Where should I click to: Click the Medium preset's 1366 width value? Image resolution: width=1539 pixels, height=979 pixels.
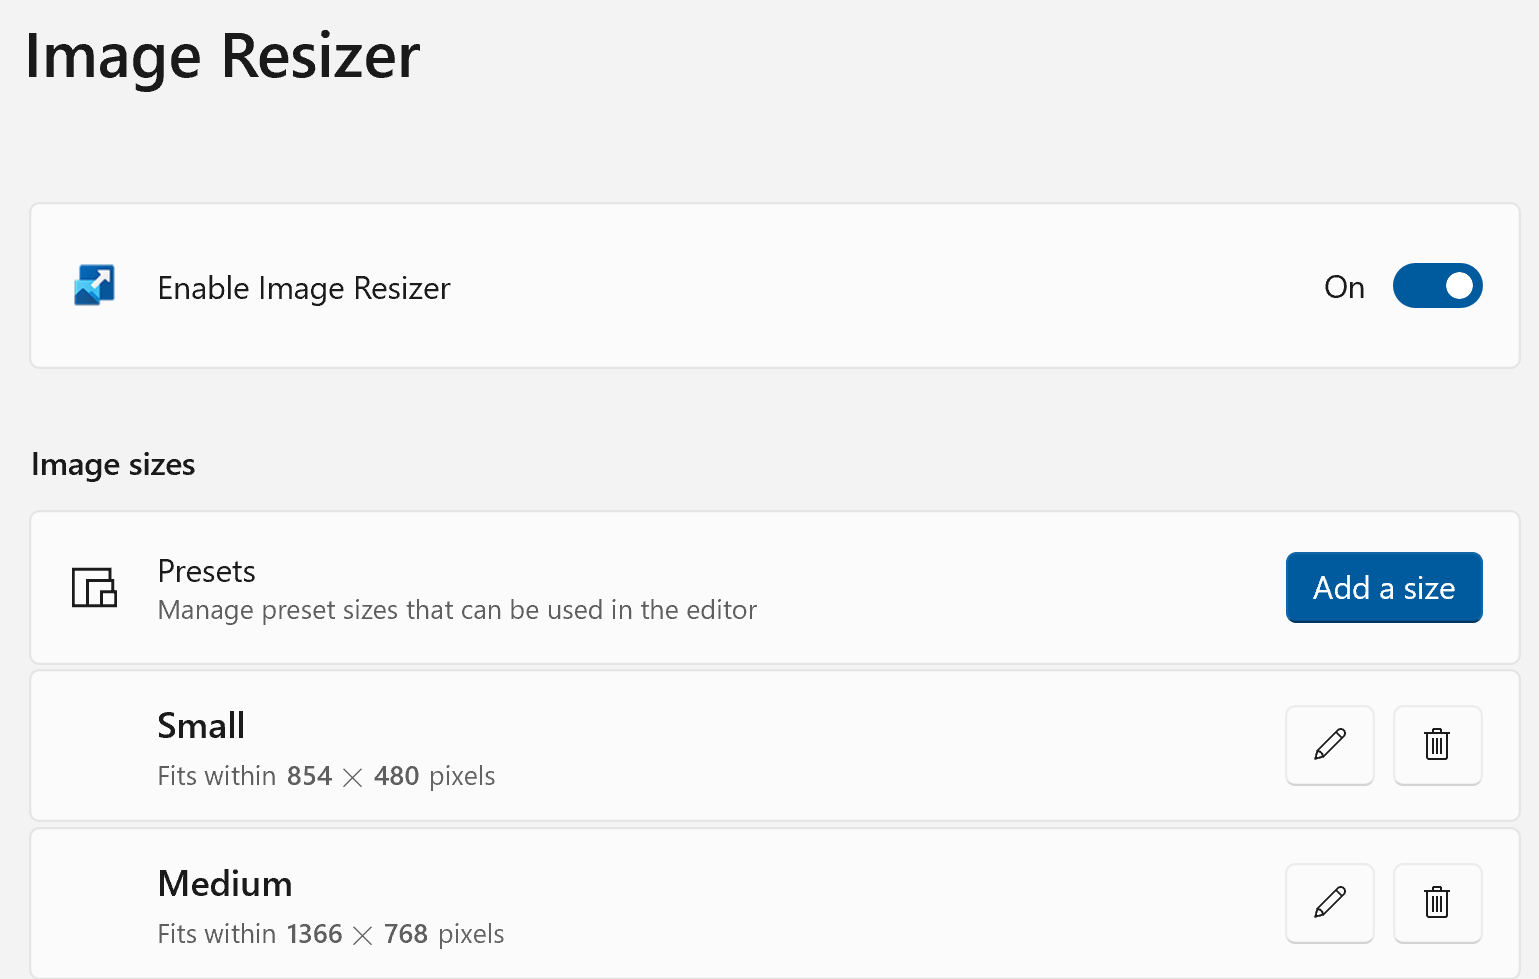[314, 934]
